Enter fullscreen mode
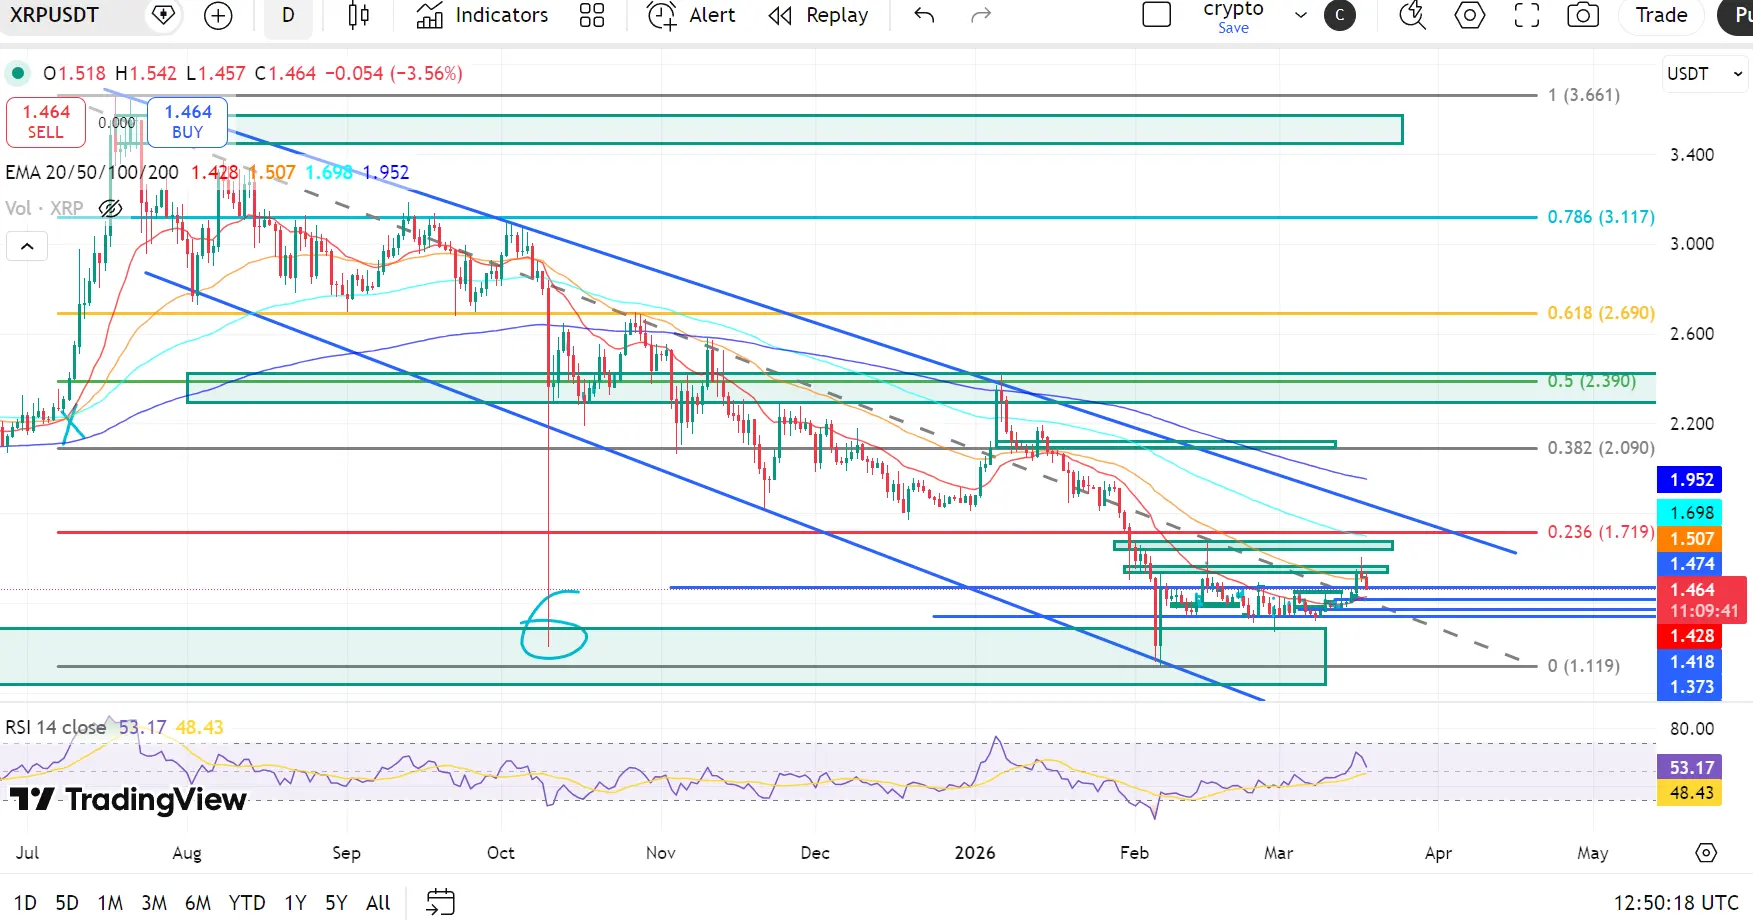 pos(1527,15)
